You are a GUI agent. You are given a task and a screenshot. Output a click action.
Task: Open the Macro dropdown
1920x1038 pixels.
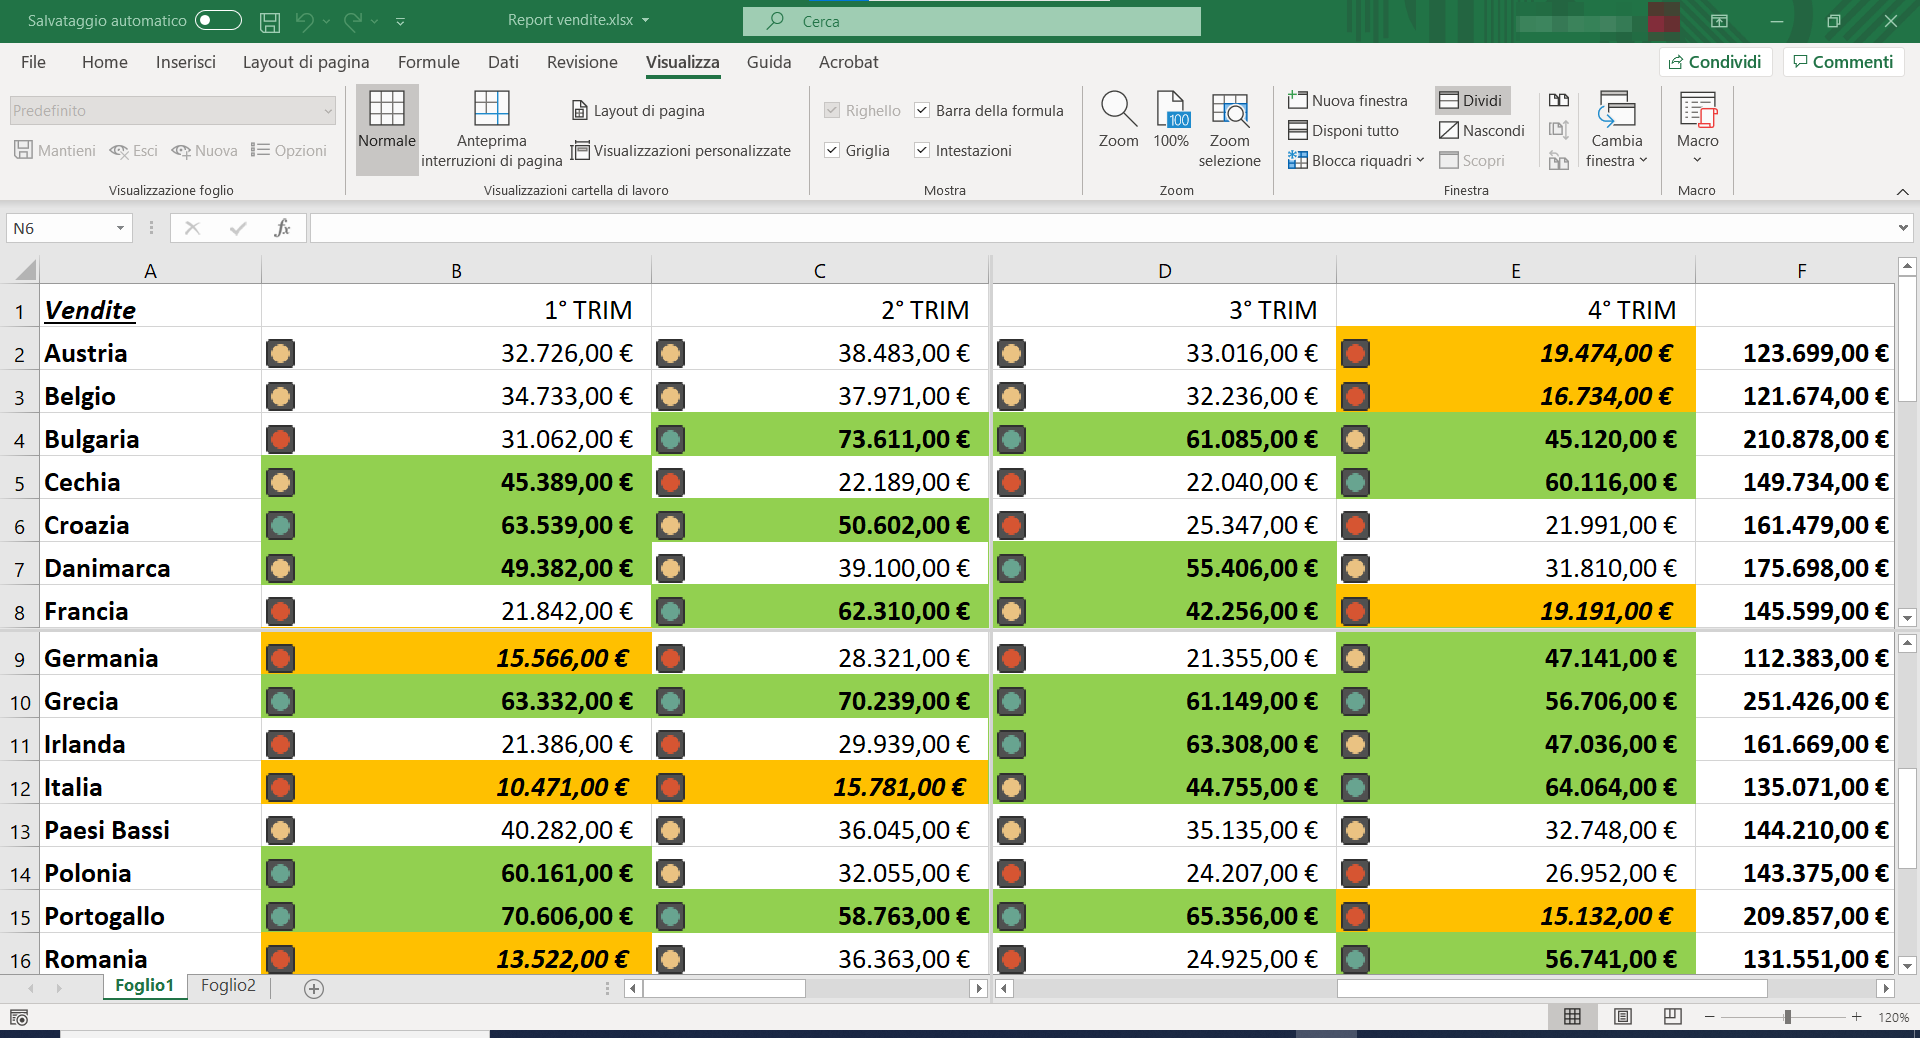[1697, 160]
